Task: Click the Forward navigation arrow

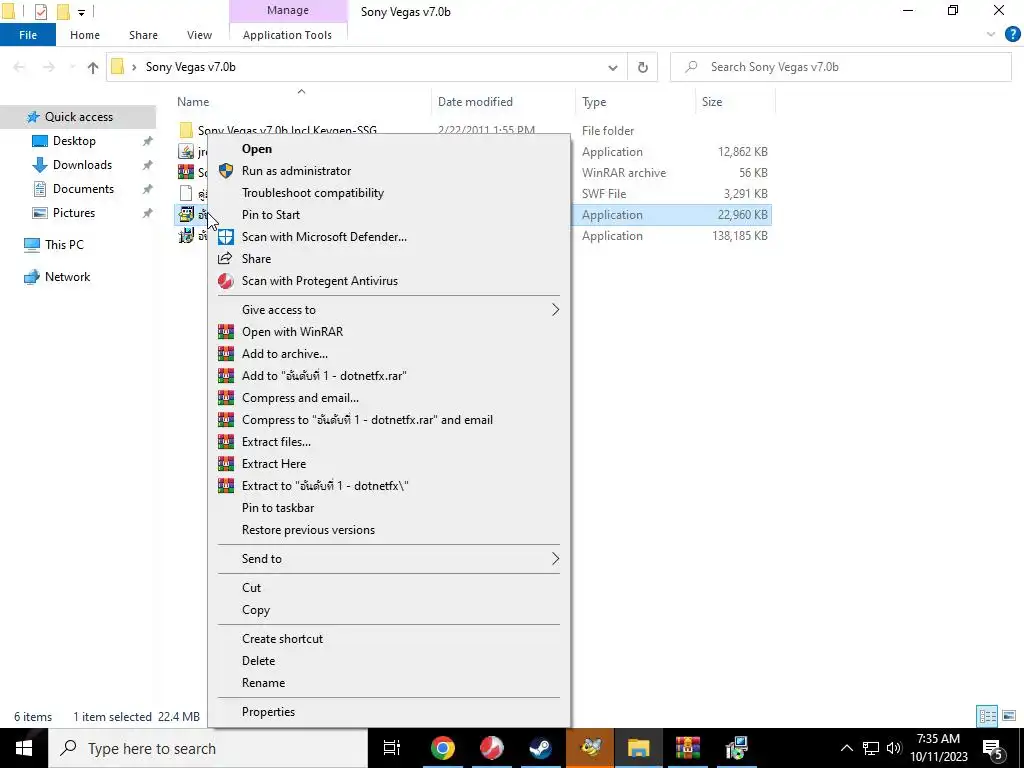Action: [x=49, y=67]
